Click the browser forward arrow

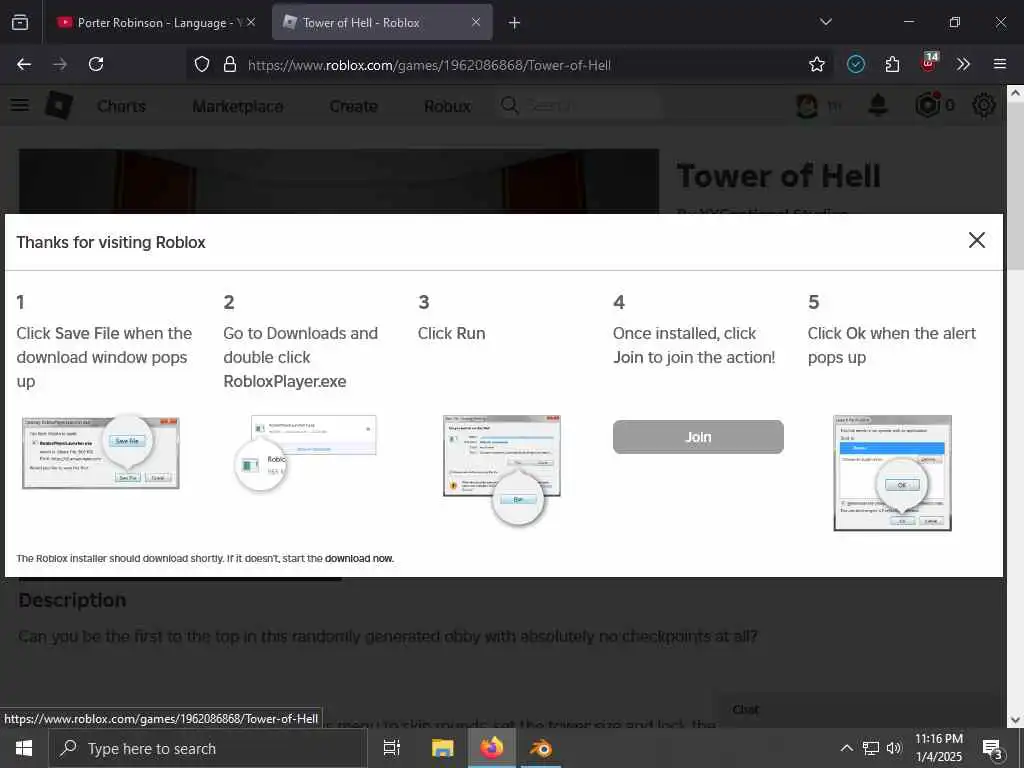(x=60, y=64)
